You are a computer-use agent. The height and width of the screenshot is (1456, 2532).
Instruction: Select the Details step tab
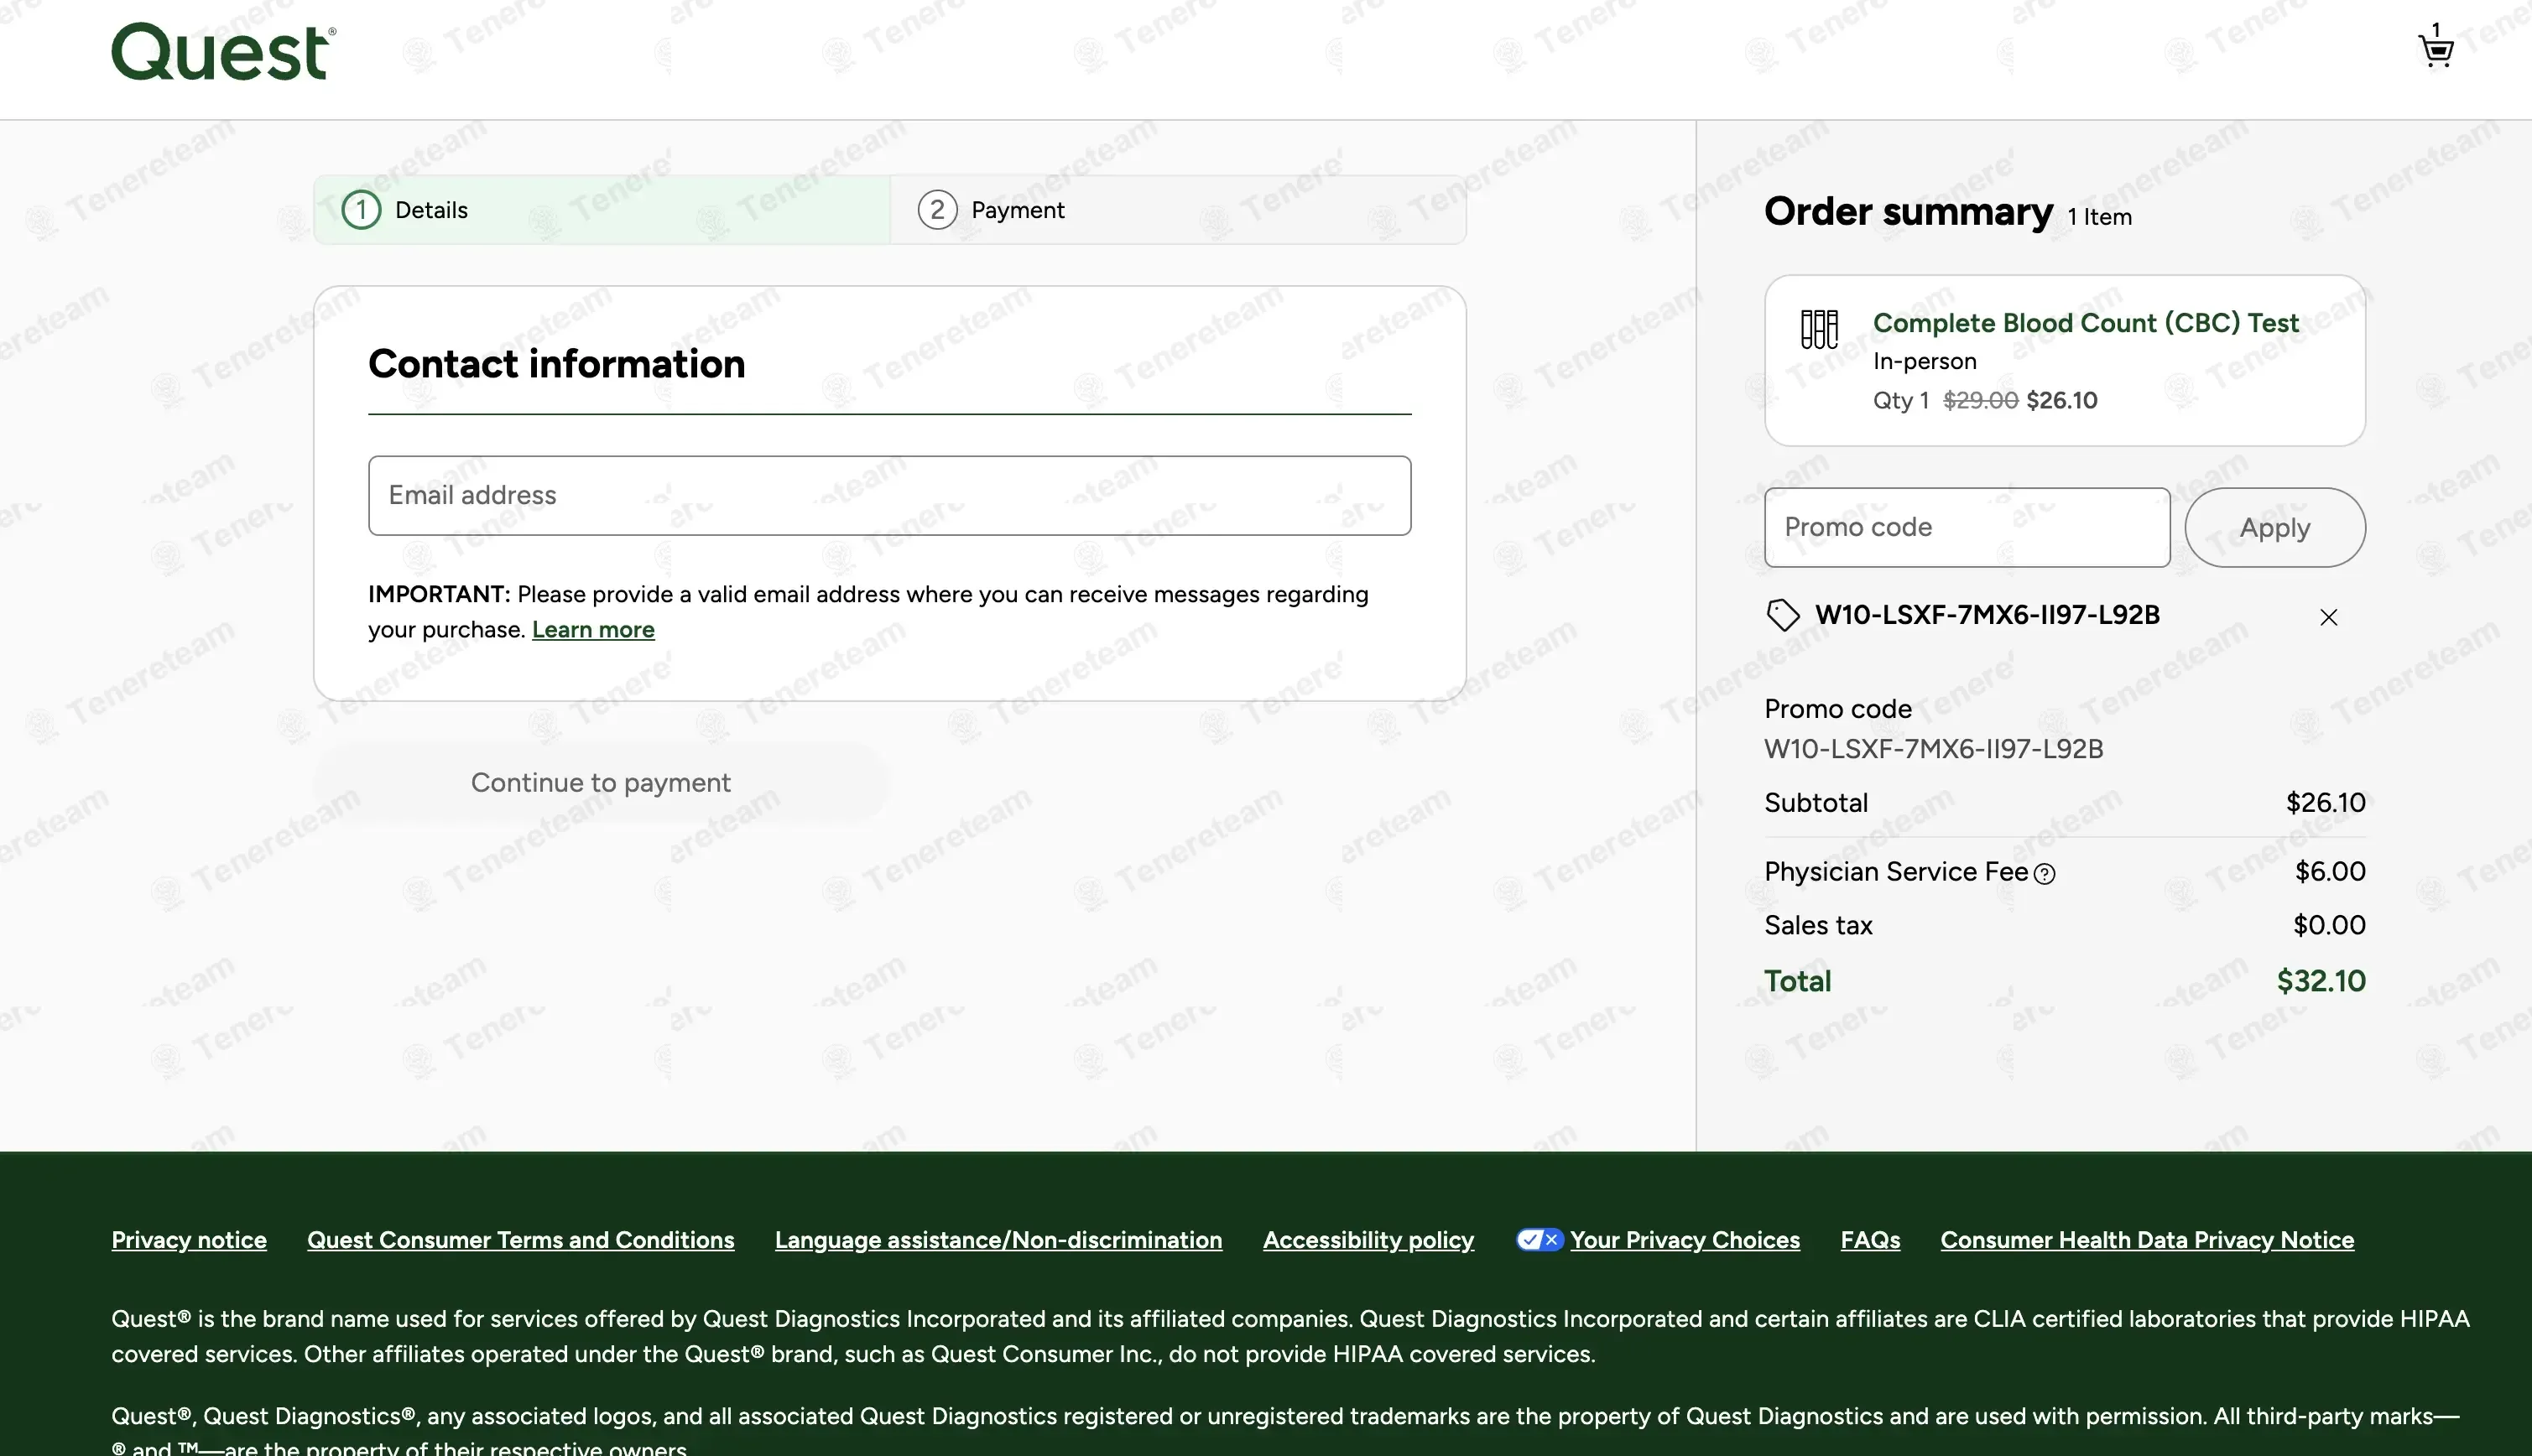click(x=601, y=210)
